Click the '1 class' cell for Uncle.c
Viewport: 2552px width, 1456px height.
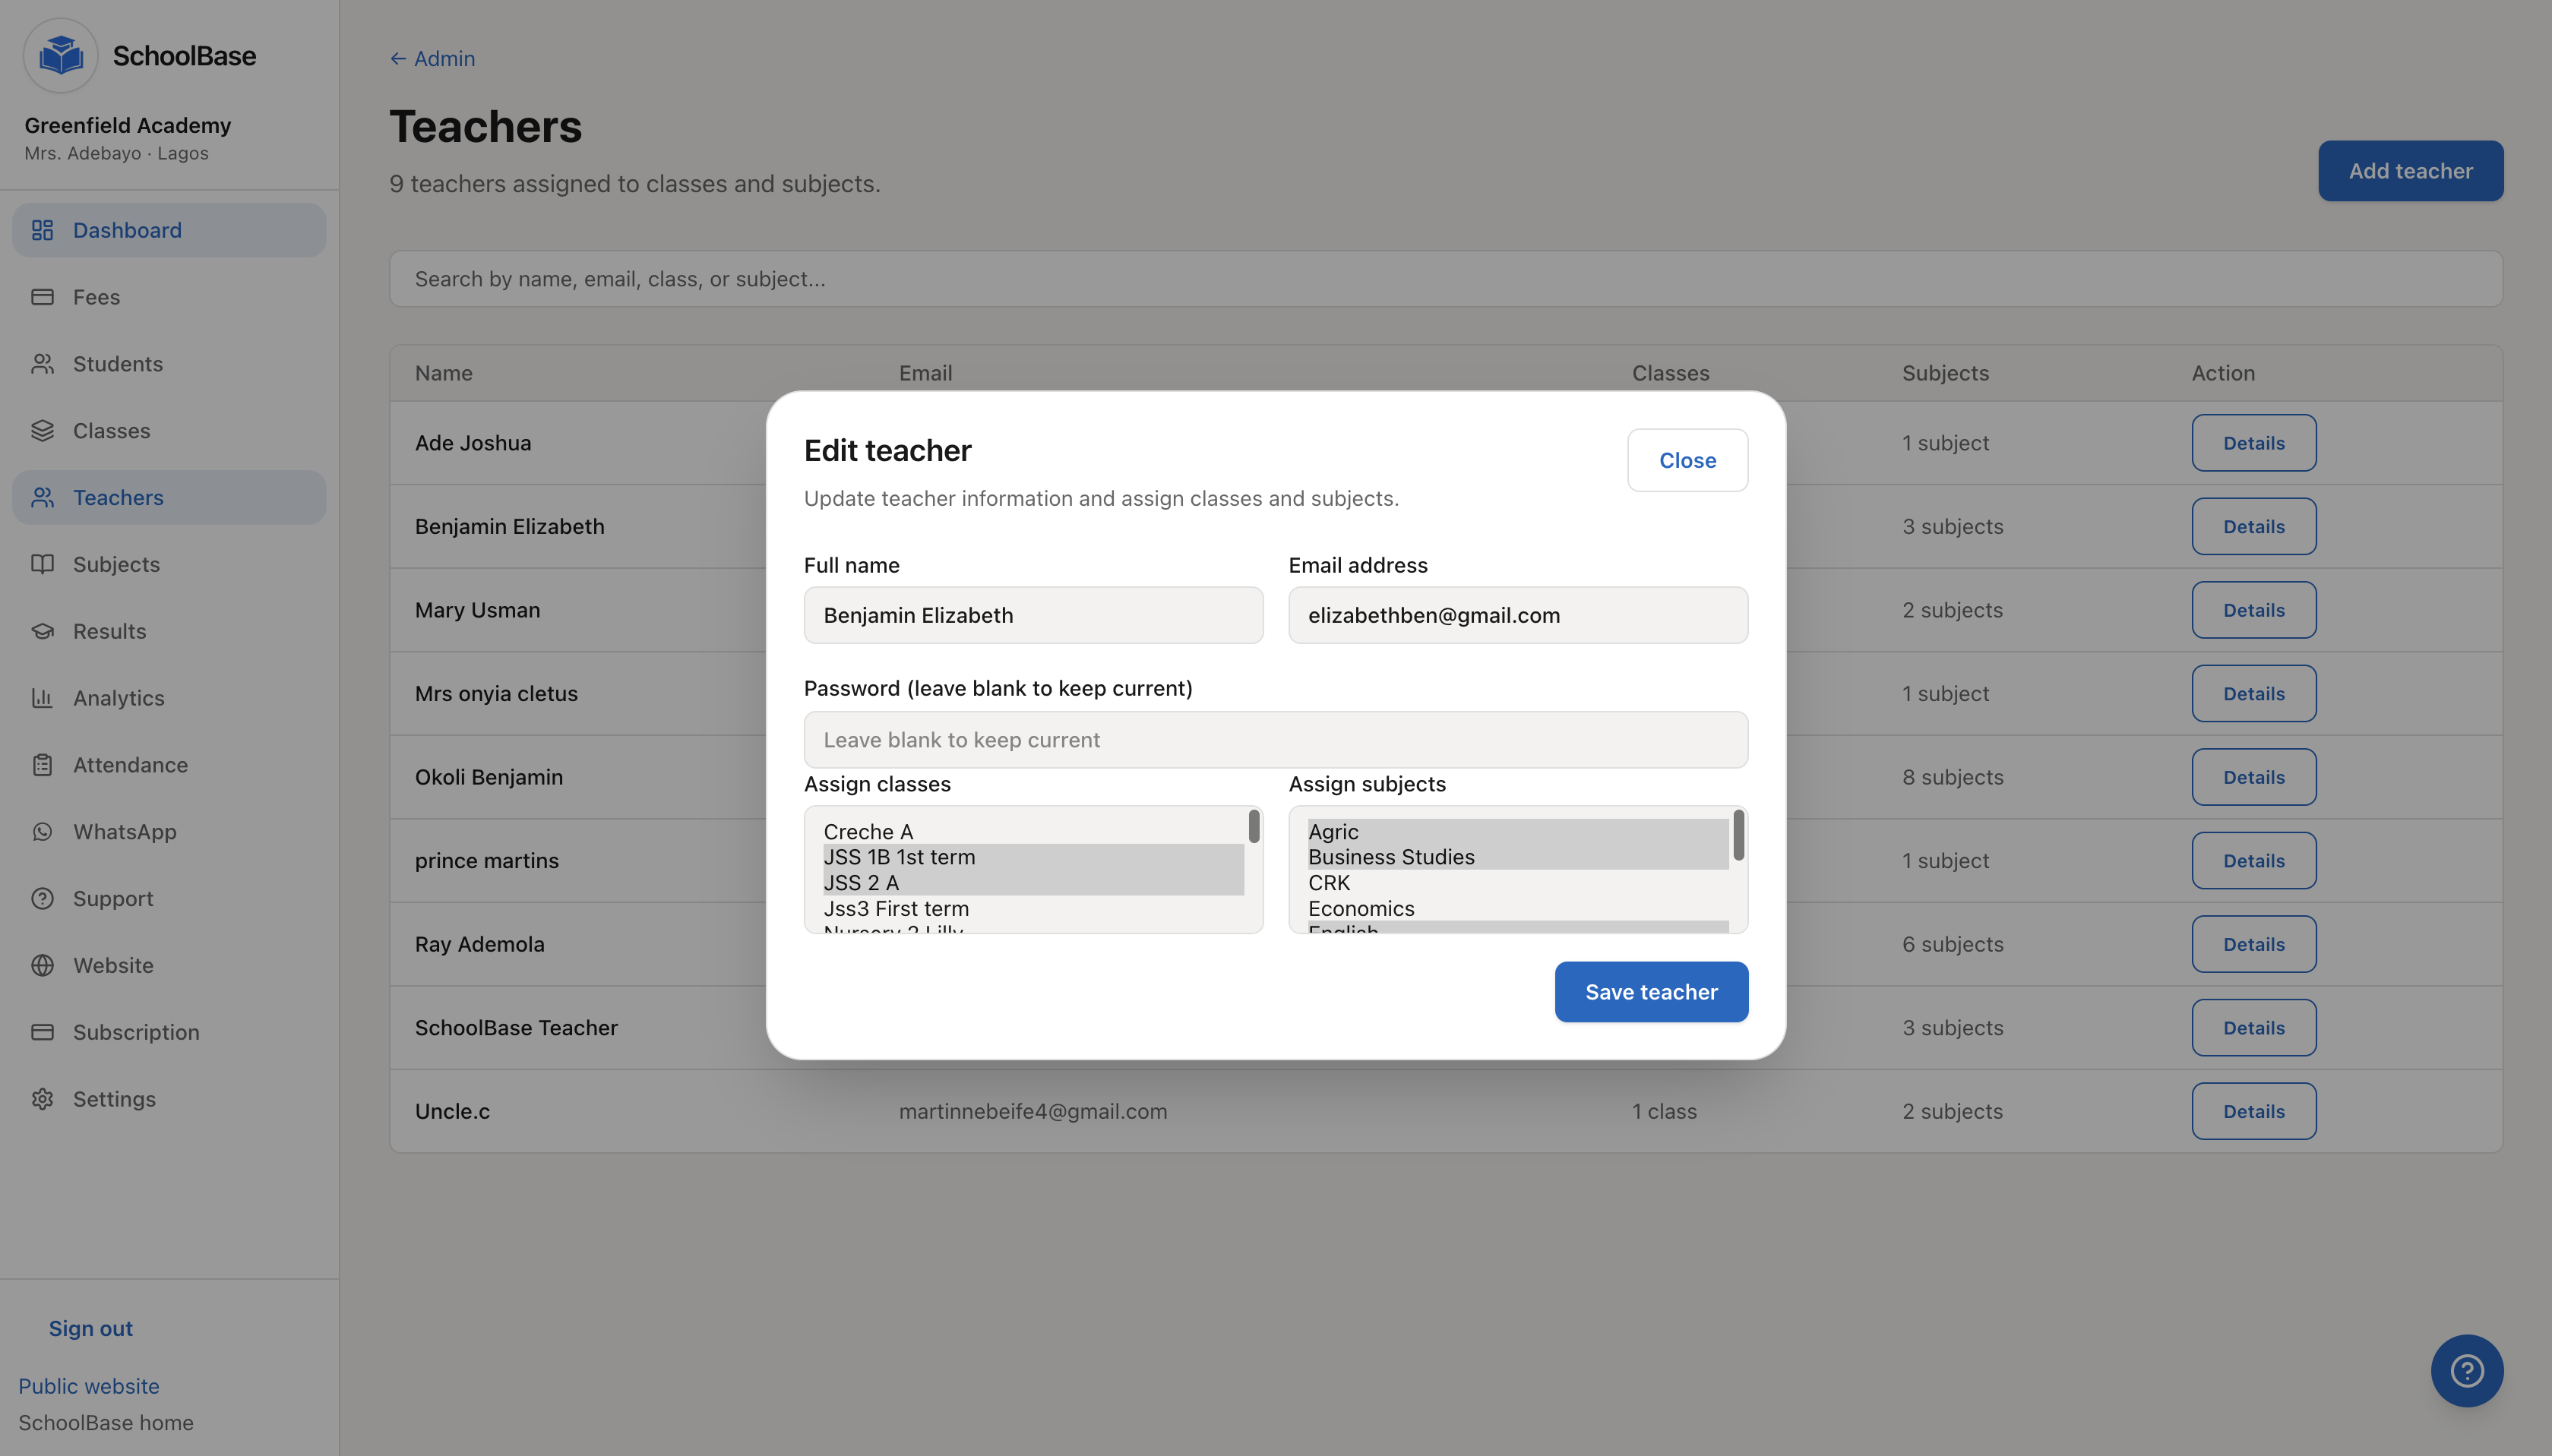(1664, 1111)
